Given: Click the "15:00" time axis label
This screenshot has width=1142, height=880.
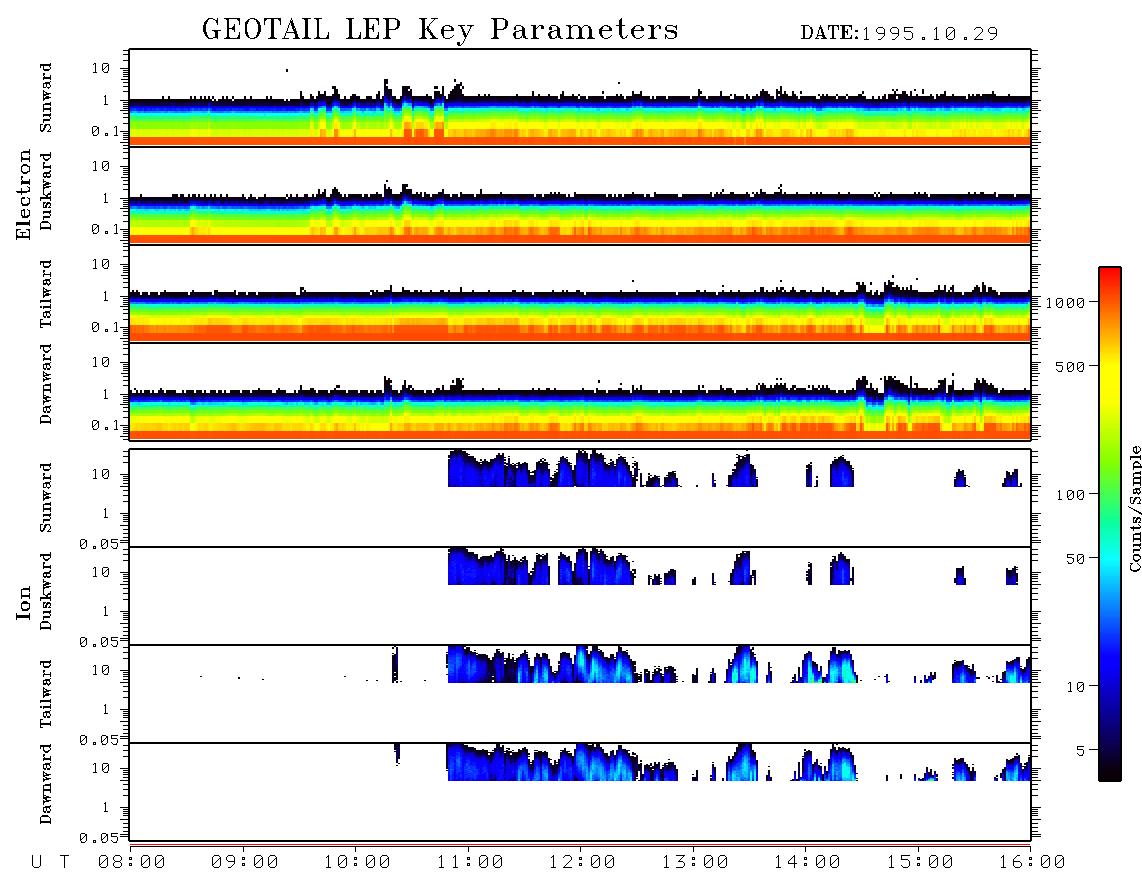Looking at the screenshot, I should (x=920, y=862).
